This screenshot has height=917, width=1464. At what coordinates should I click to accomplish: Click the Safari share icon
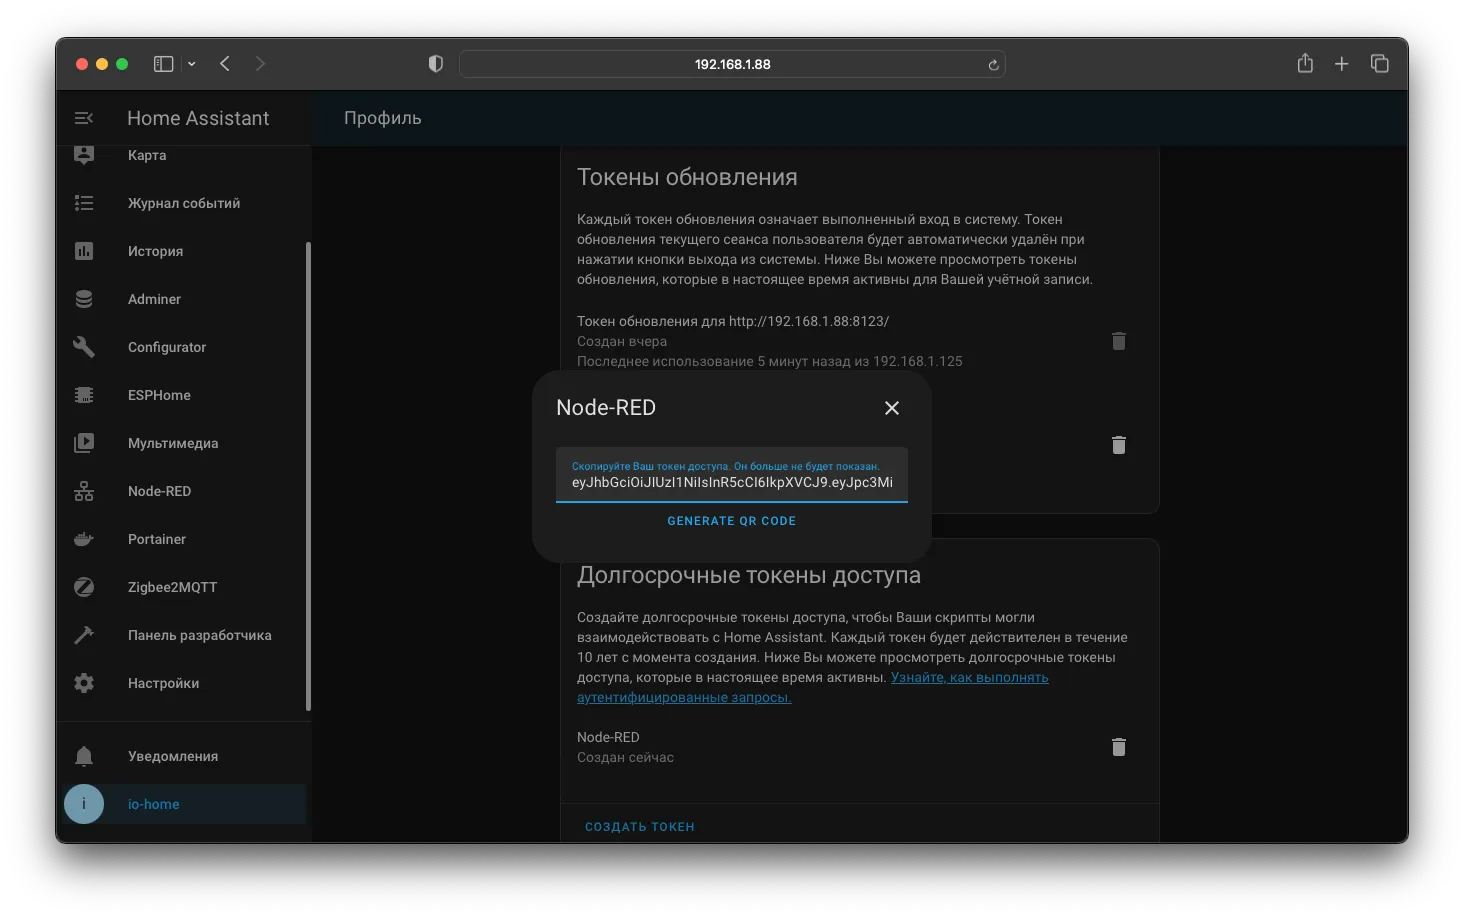[1305, 63]
